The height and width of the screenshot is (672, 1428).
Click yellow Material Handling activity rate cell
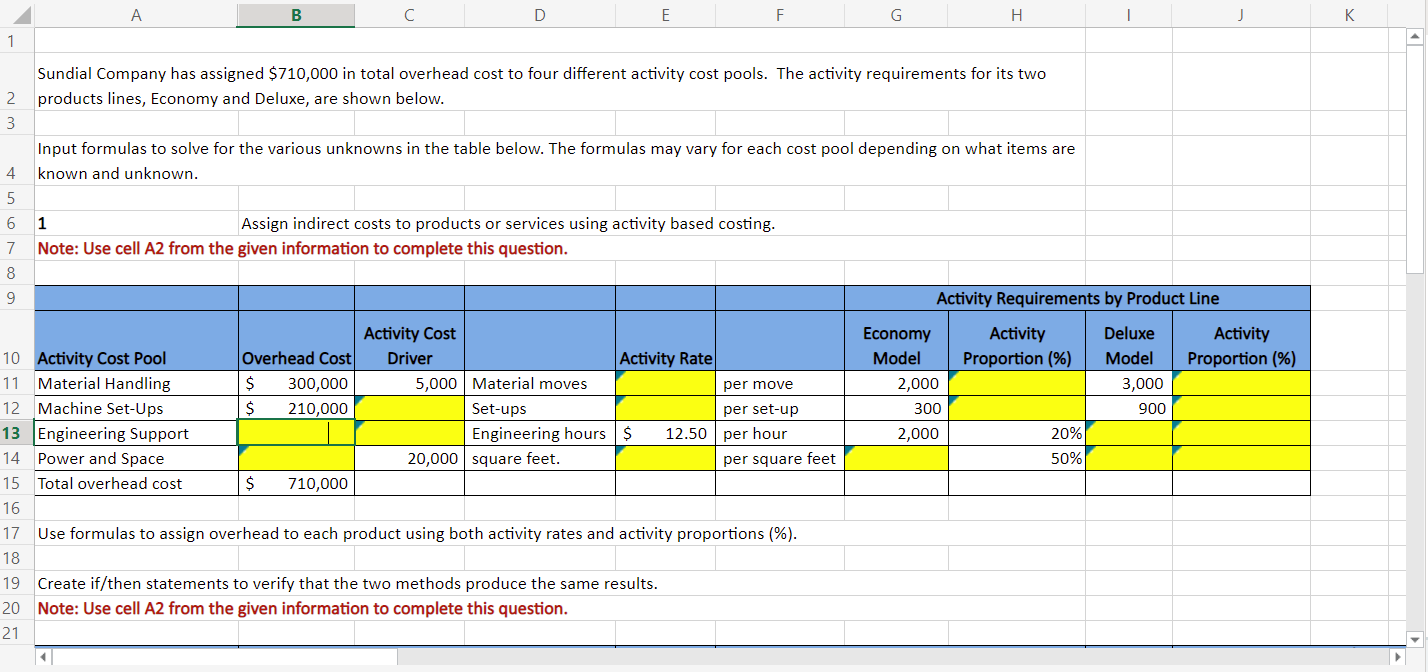click(x=665, y=383)
